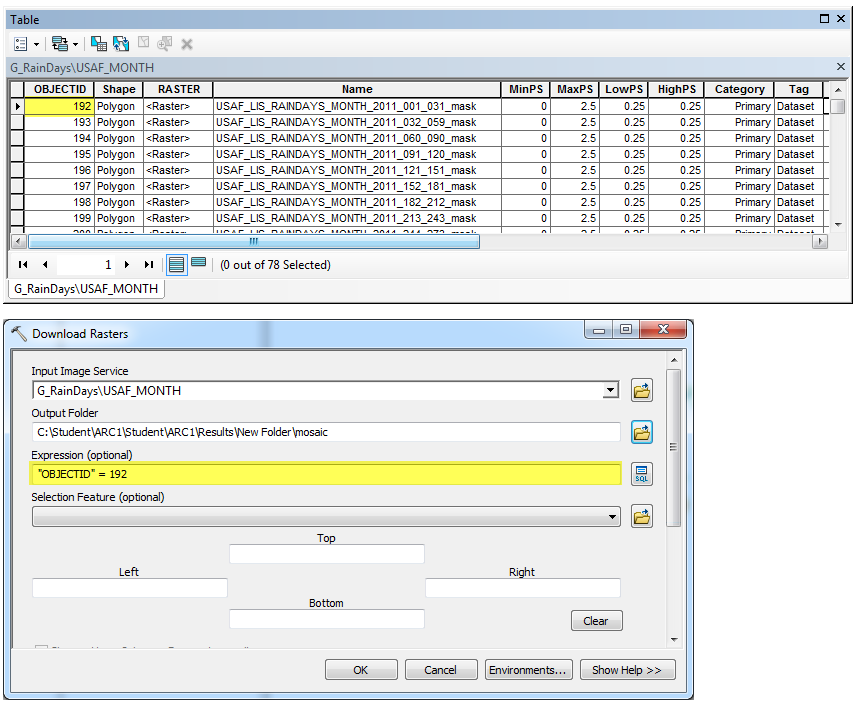Open the Table Options menu icon
This screenshot has height=706, width=859.
pos(21,44)
